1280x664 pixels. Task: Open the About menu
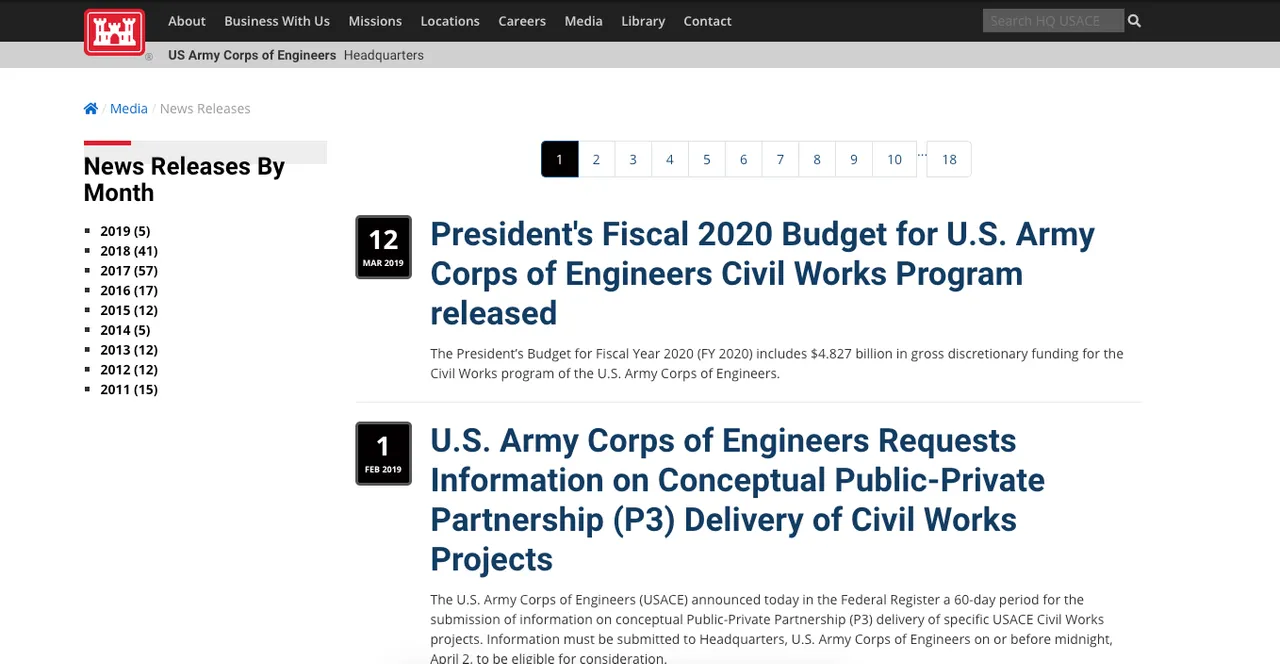[186, 21]
